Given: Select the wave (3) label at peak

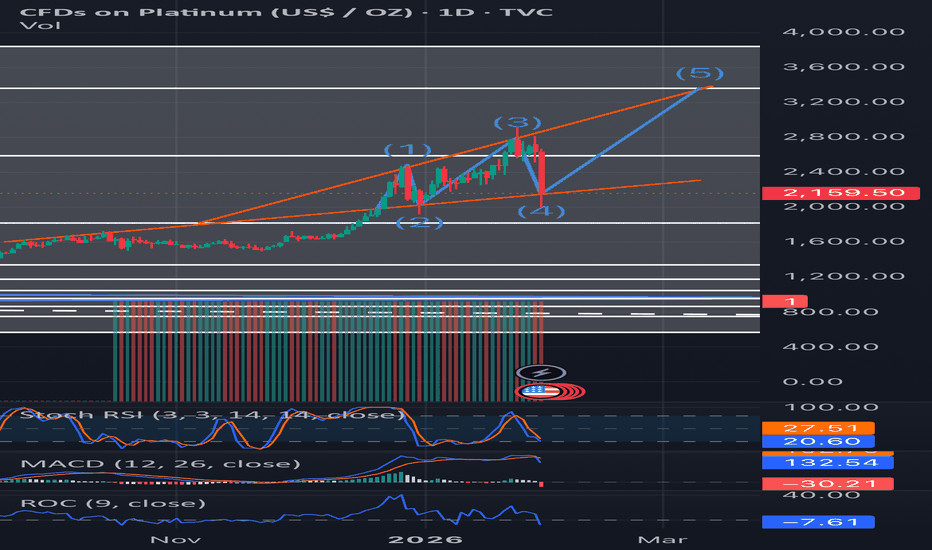Looking at the screenshot, I should coord(518,122).
